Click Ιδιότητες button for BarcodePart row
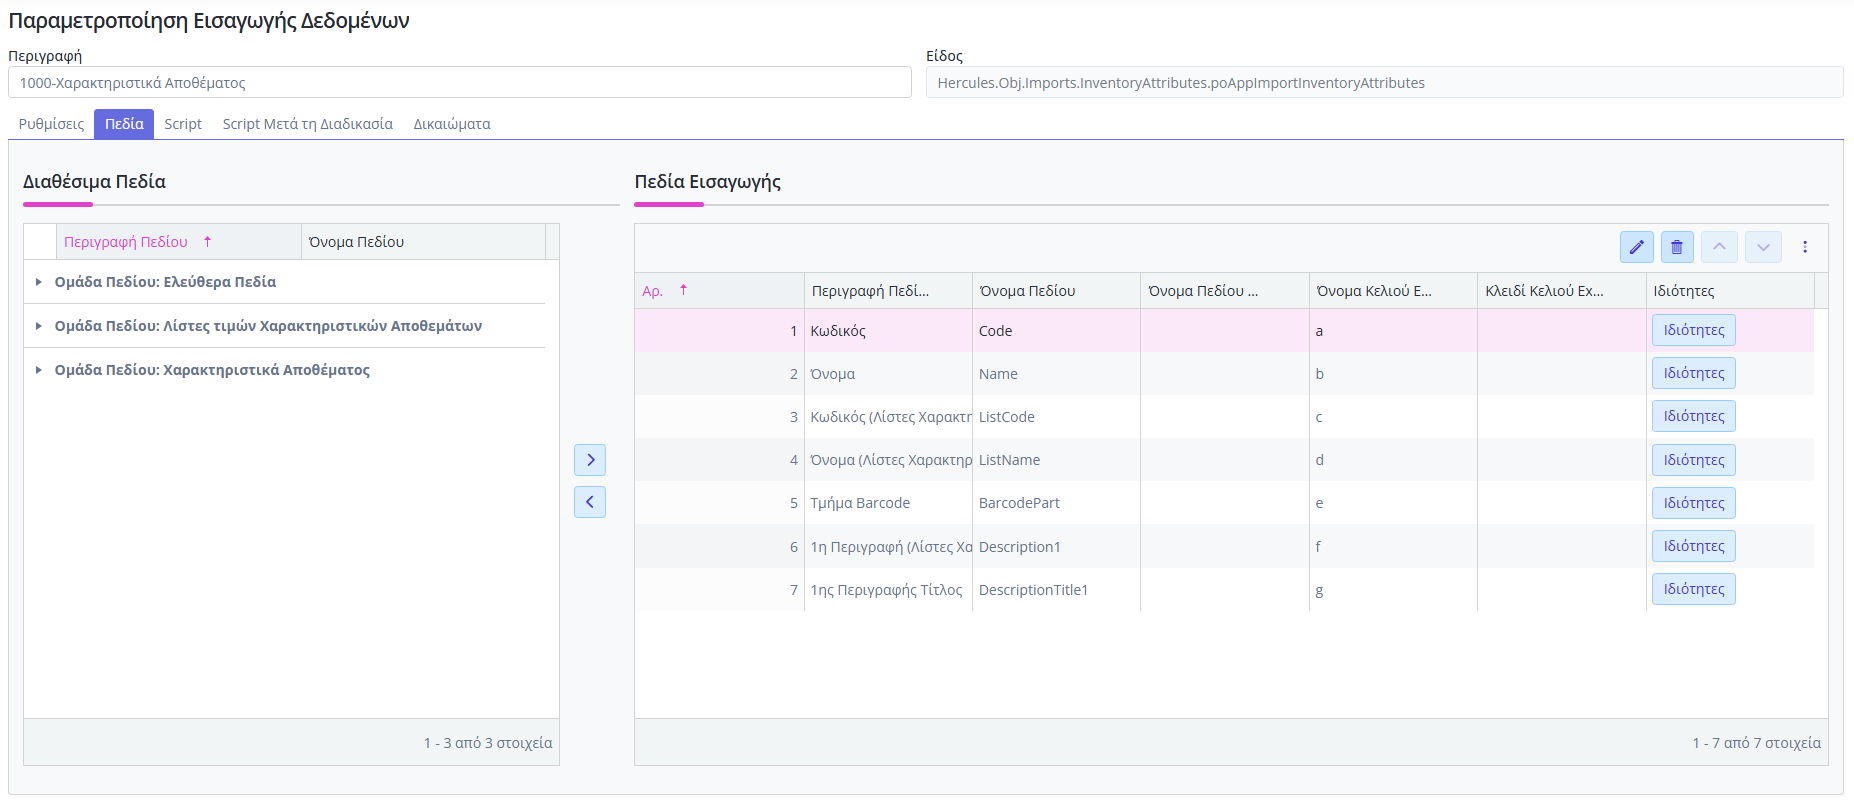Viewport: 1854px width, 803px height. 1693,503
